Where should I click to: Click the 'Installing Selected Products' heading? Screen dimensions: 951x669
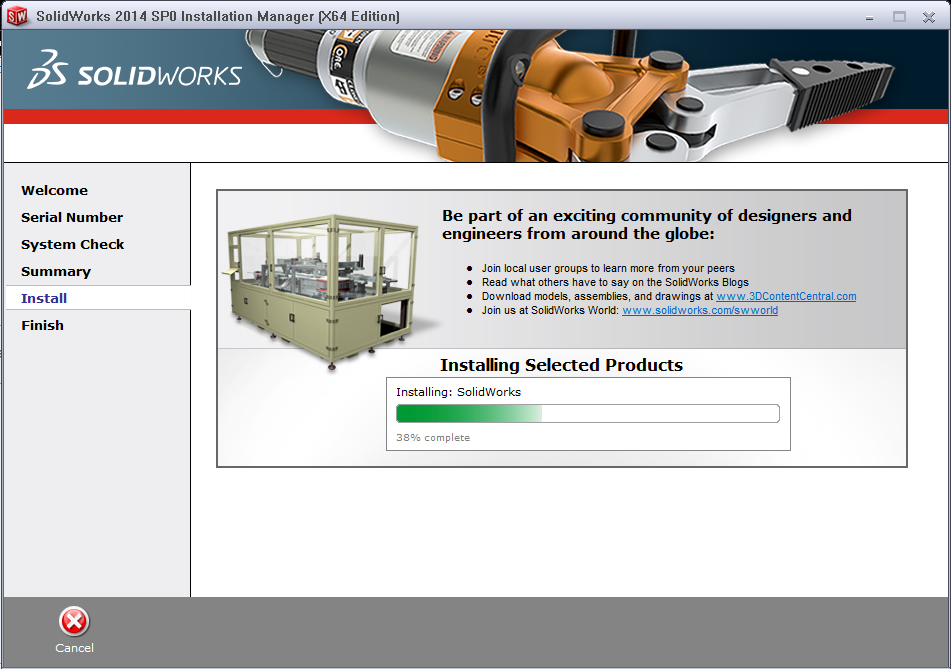coord(562,365)
